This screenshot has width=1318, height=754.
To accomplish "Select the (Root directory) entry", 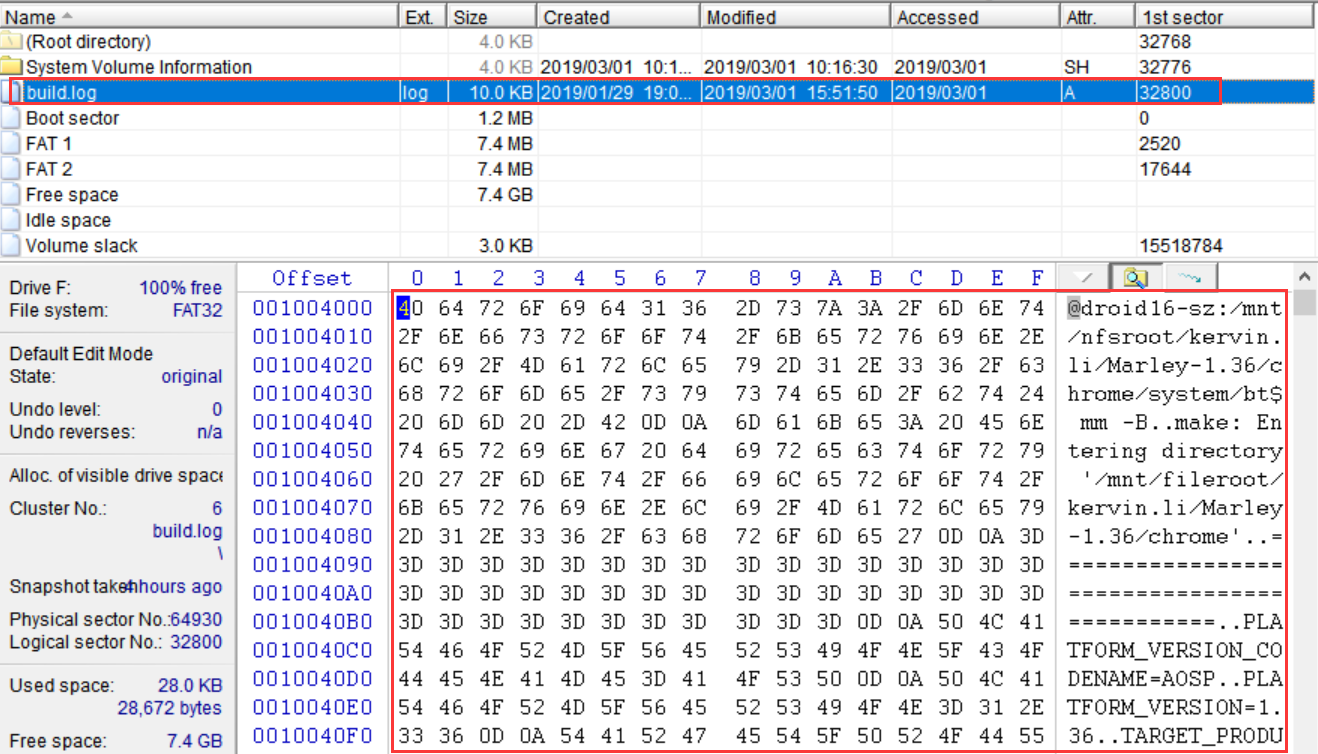I will tap(88, 41).
